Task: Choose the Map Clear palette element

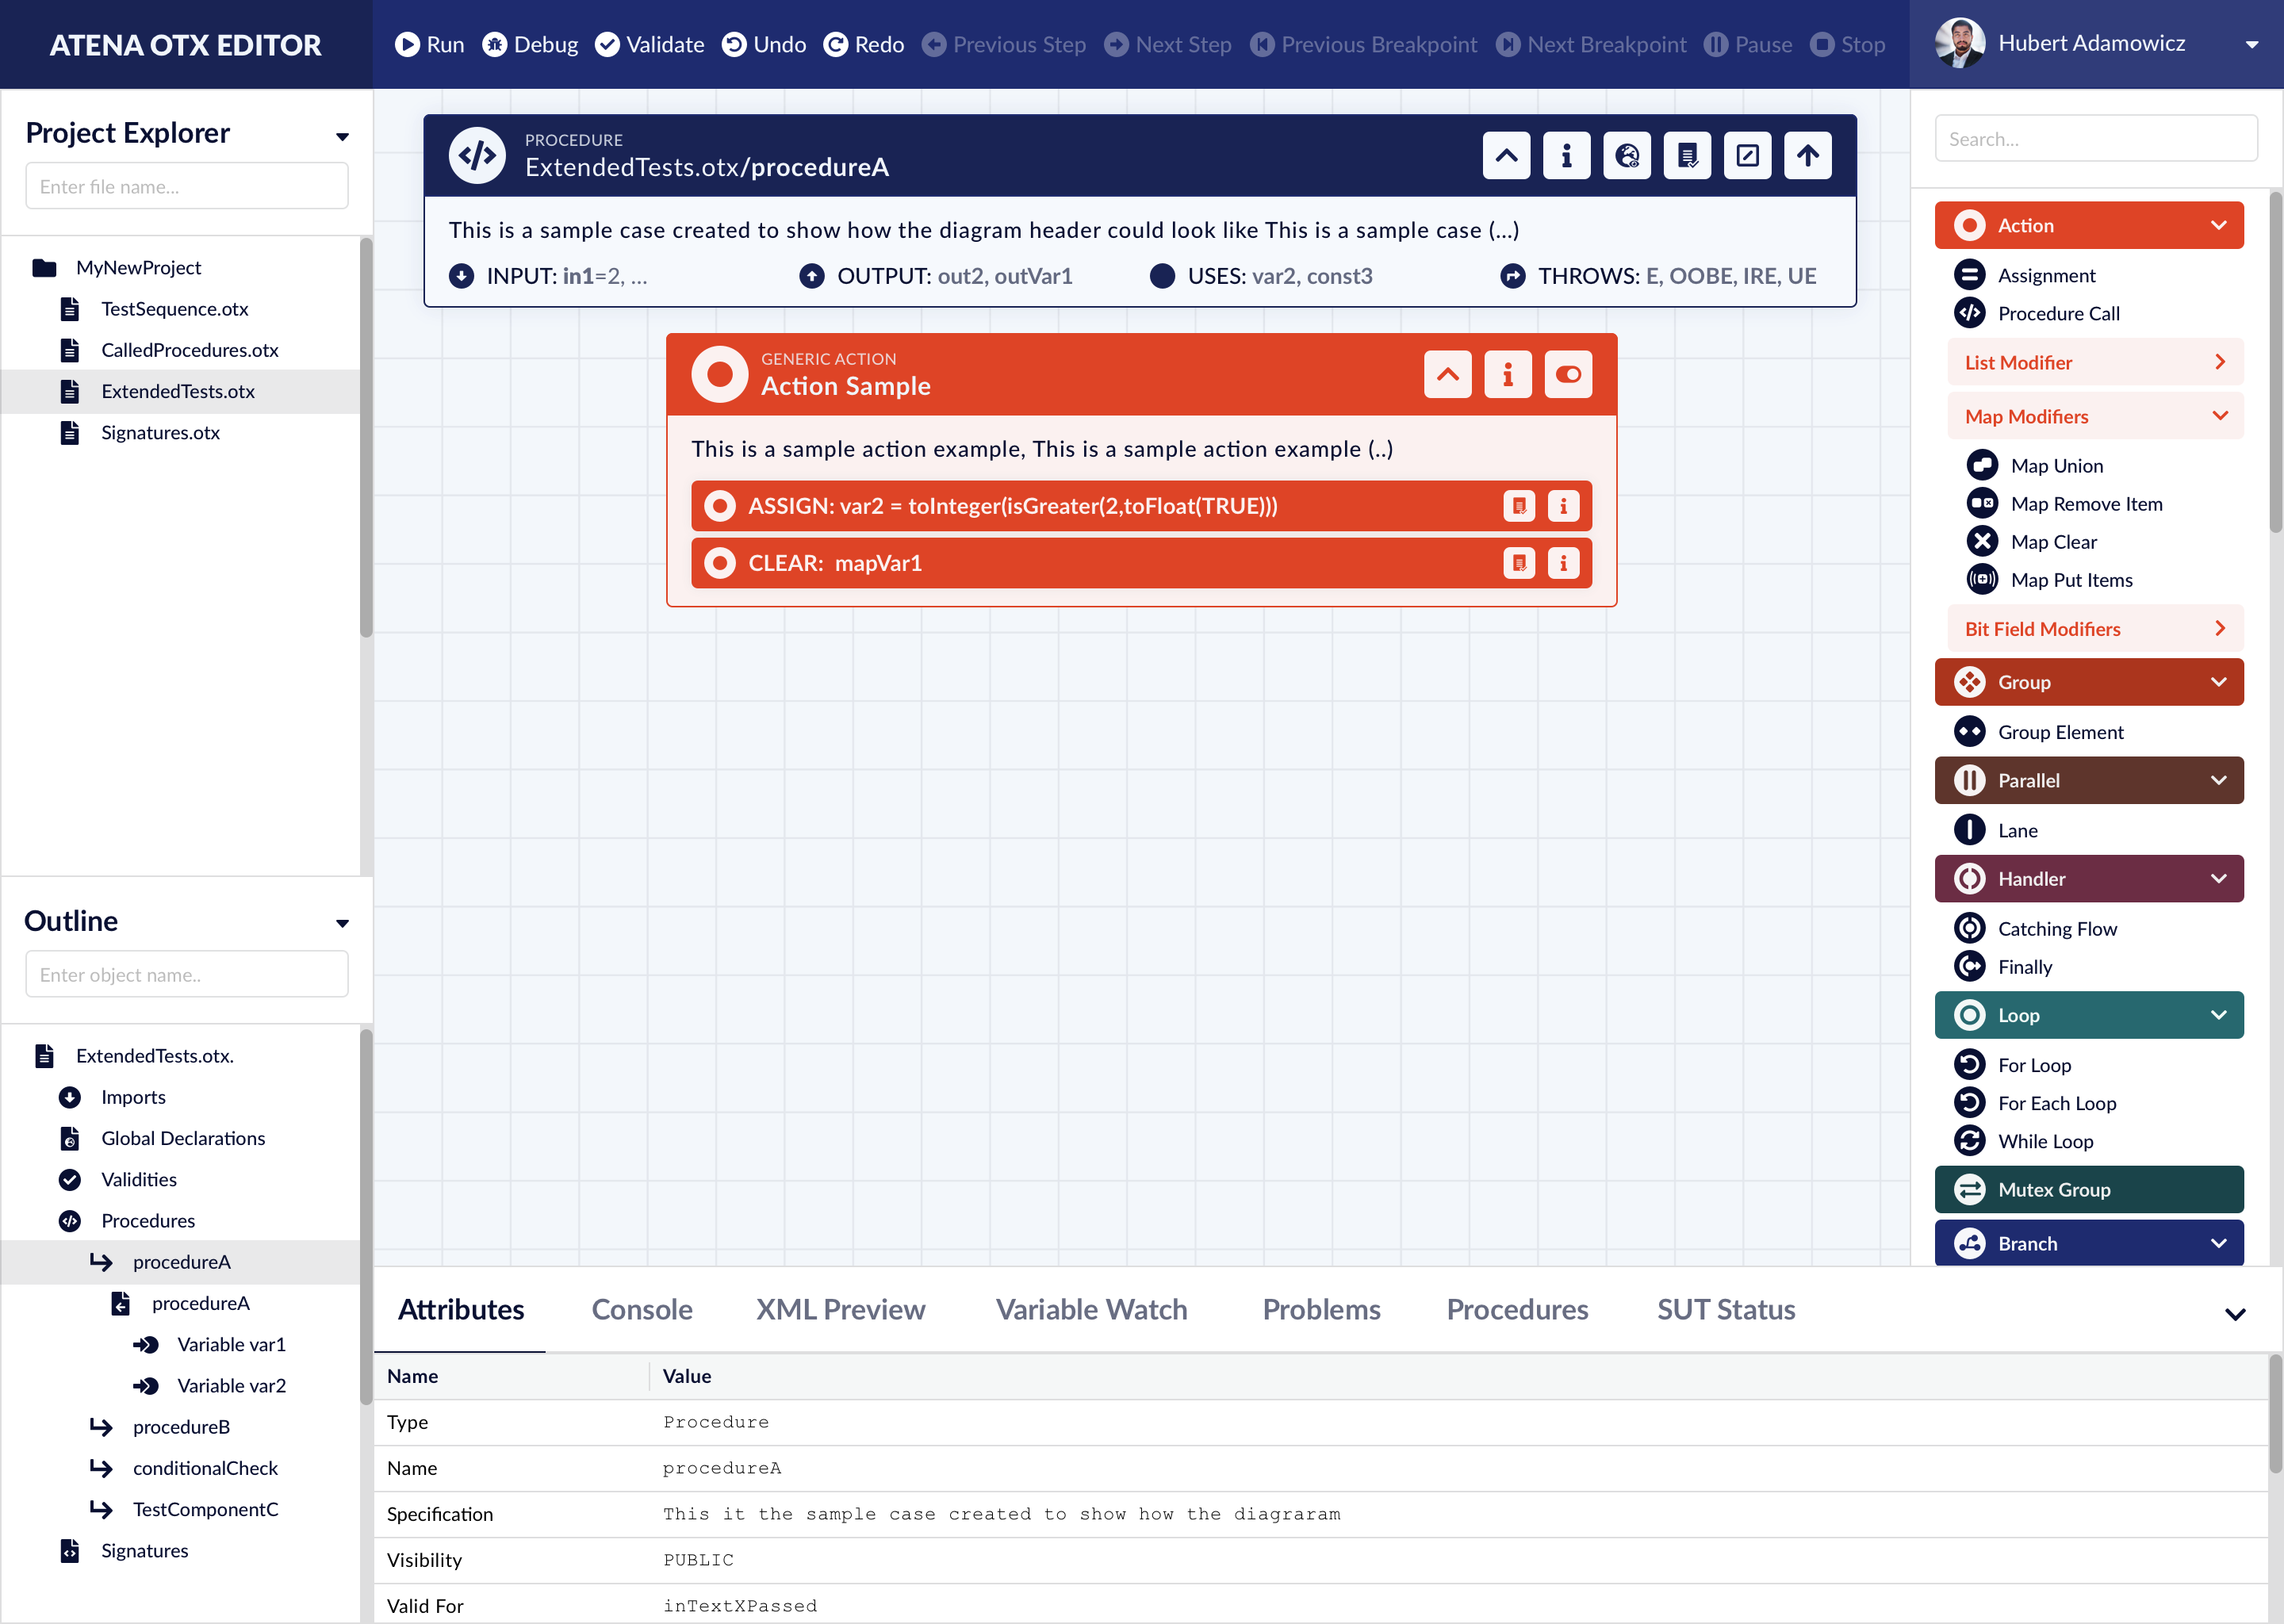Action: point(2032,541)
